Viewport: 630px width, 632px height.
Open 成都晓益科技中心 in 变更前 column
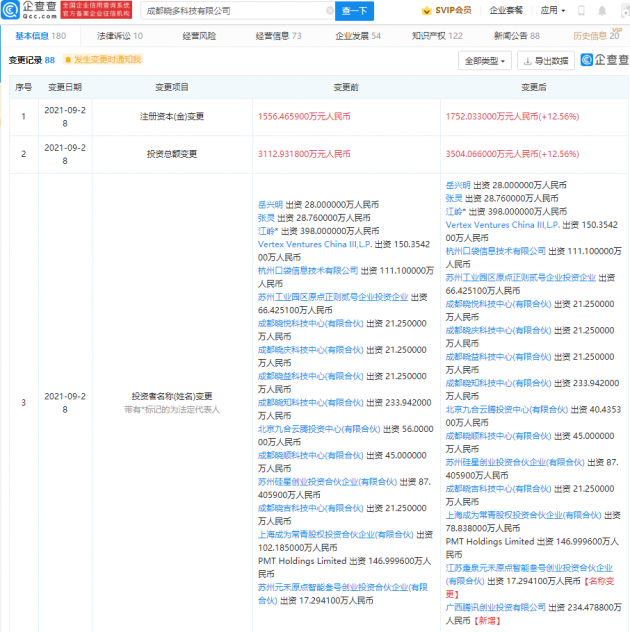(310, 376)
